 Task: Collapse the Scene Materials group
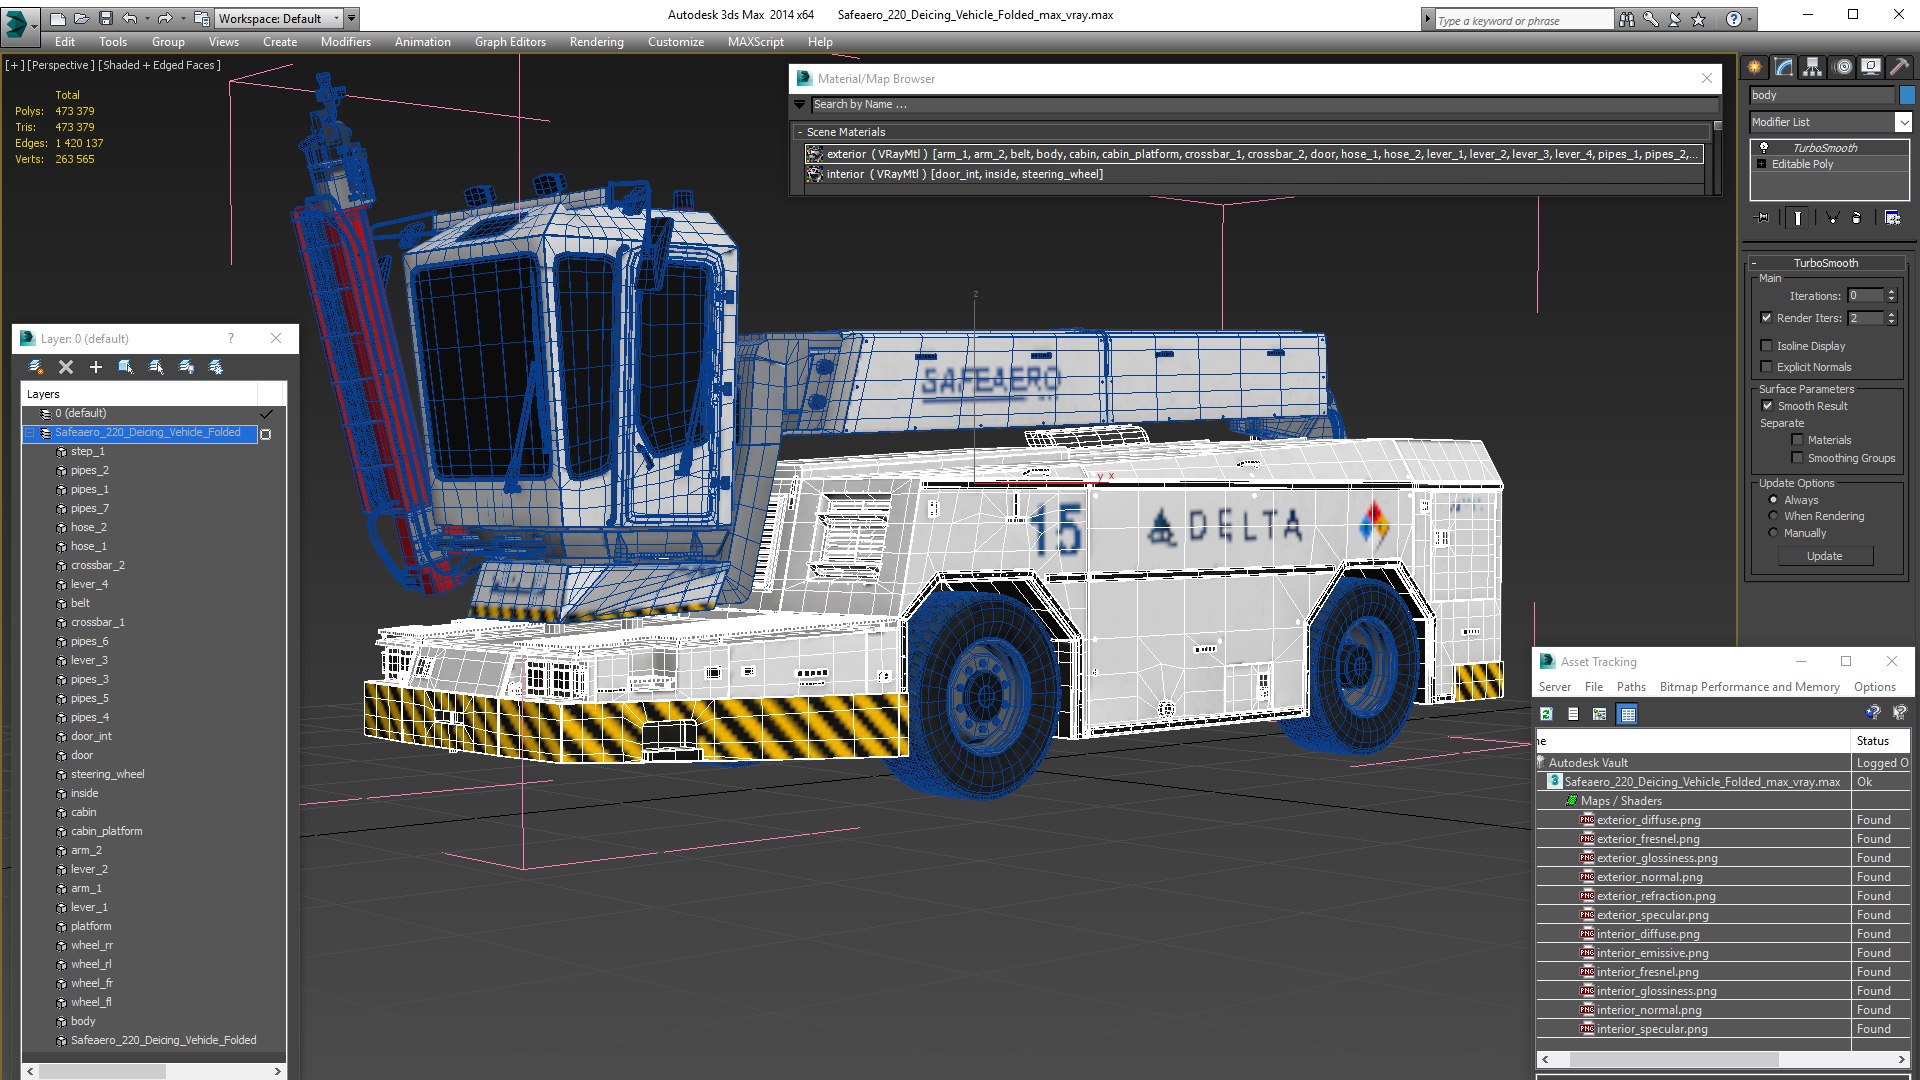coord(800,132)
